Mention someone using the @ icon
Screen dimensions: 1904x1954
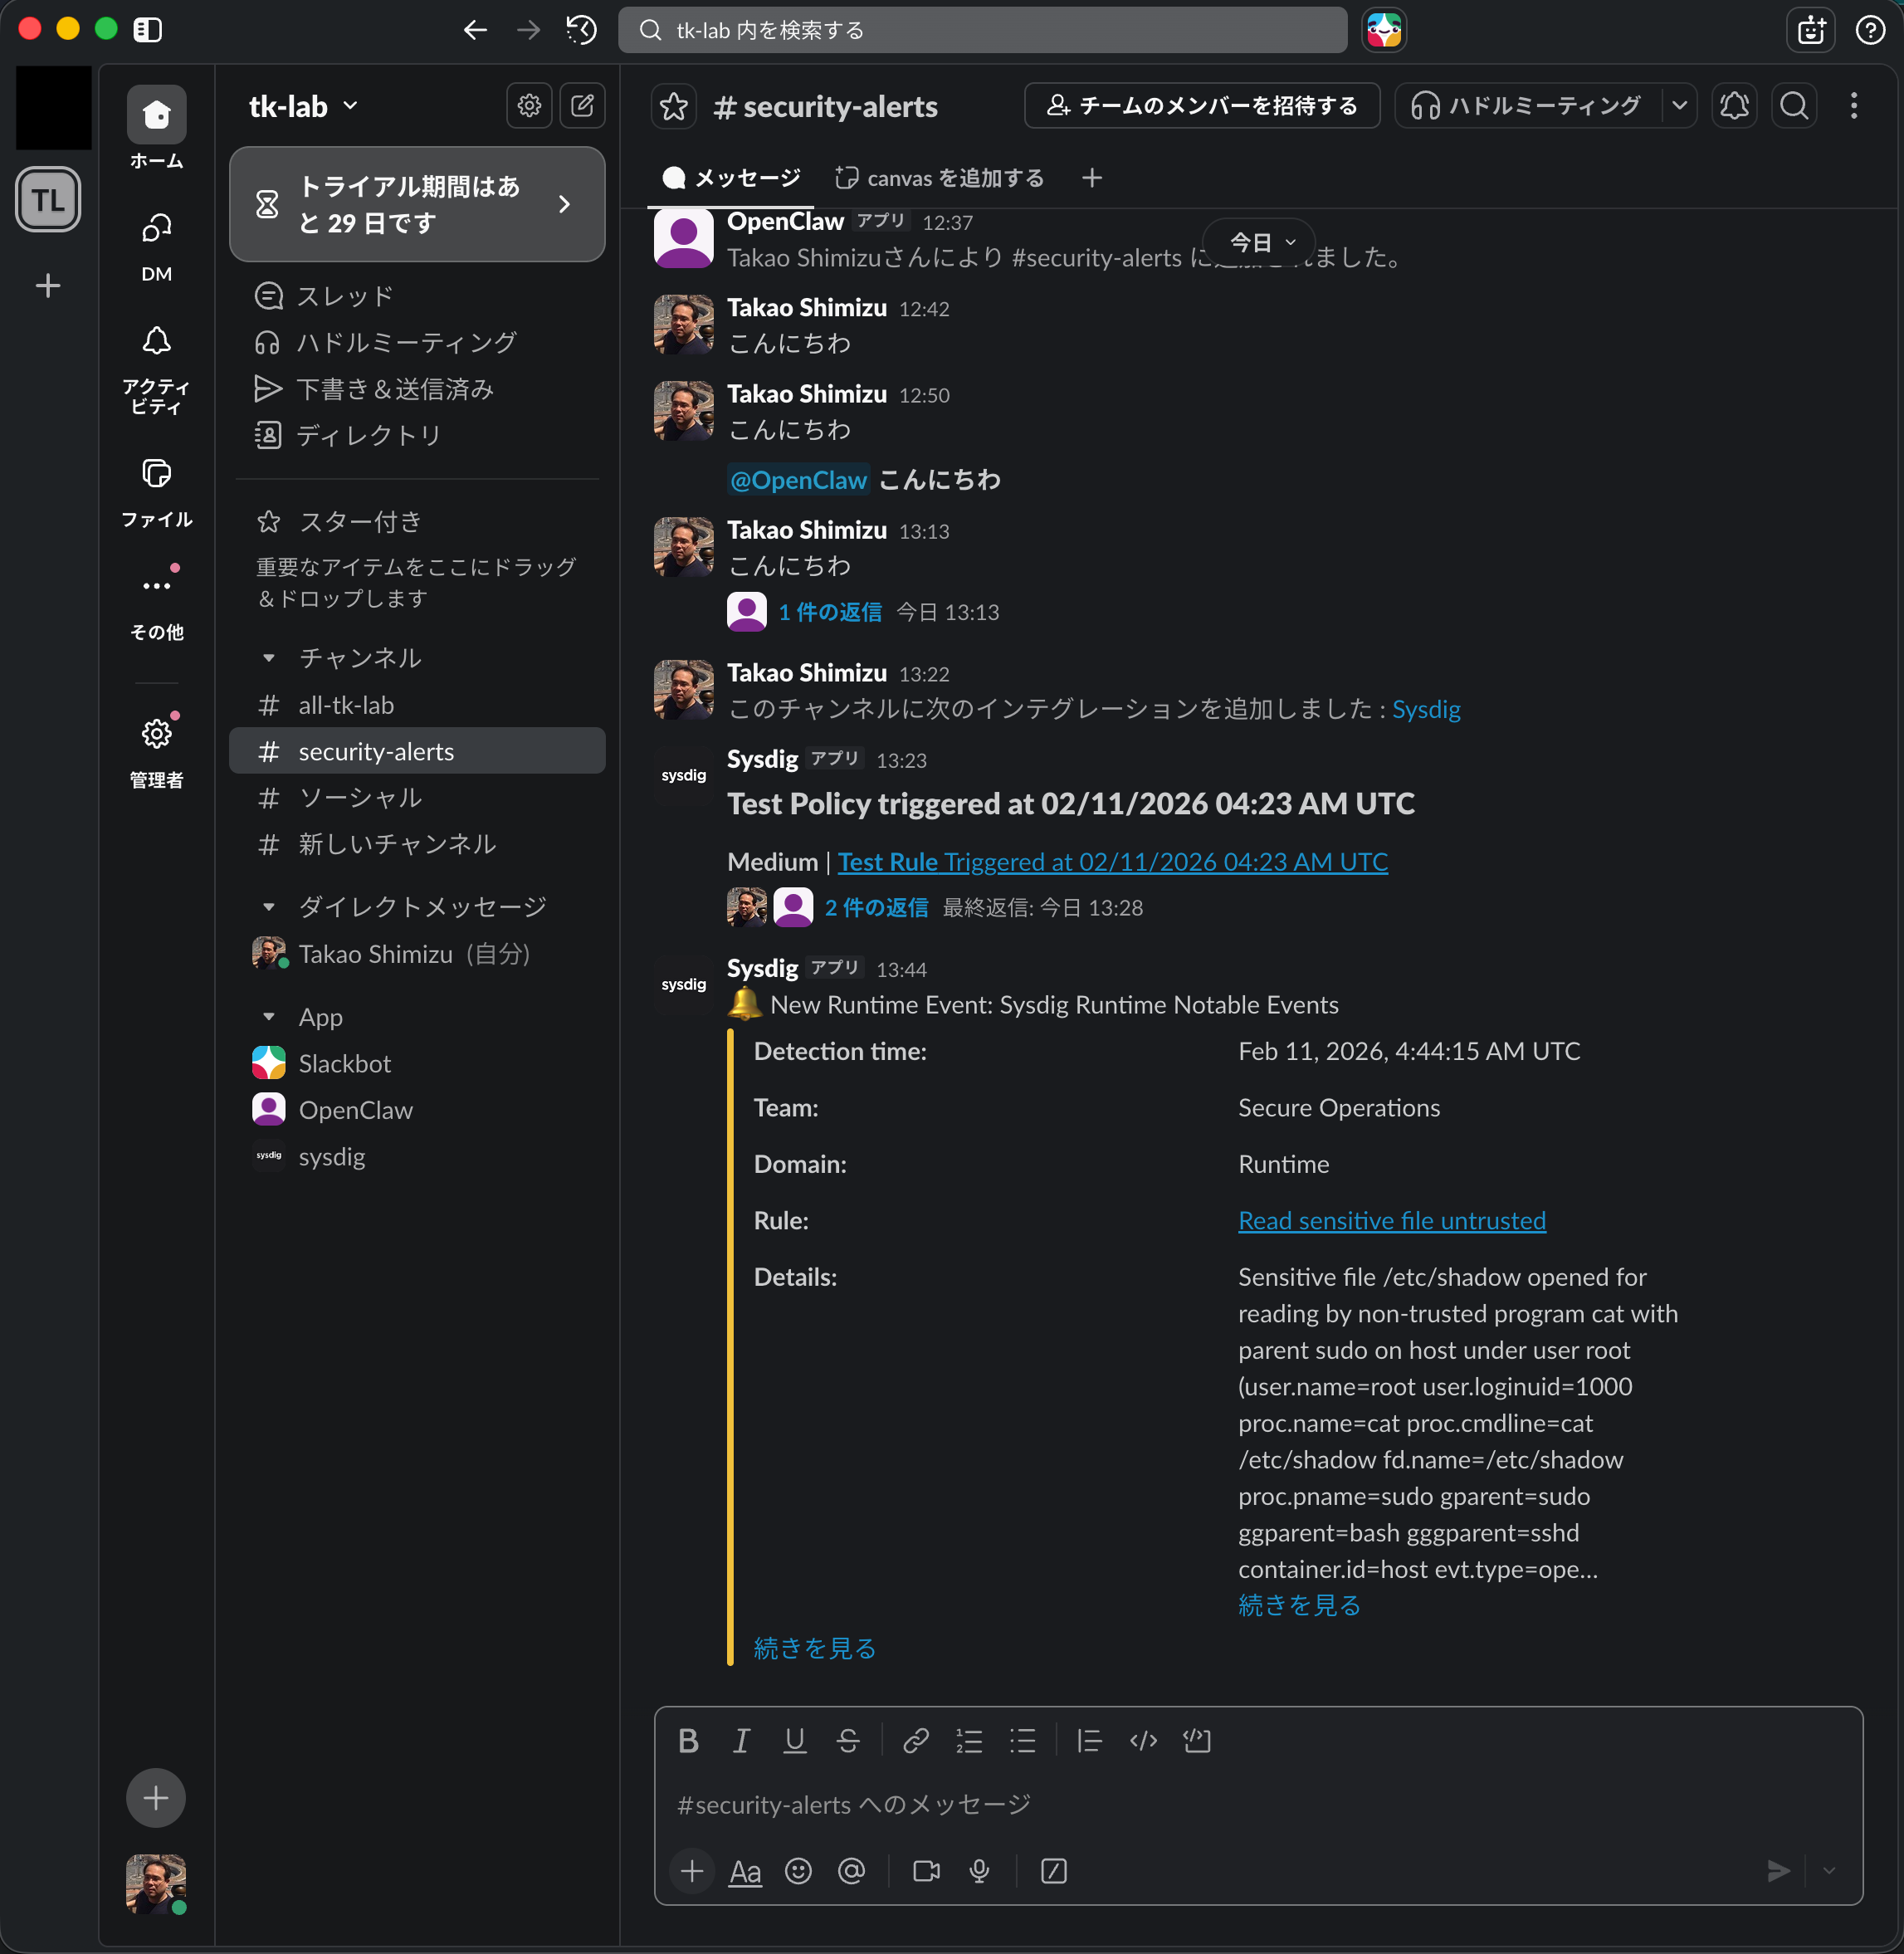coord(852,1871)
